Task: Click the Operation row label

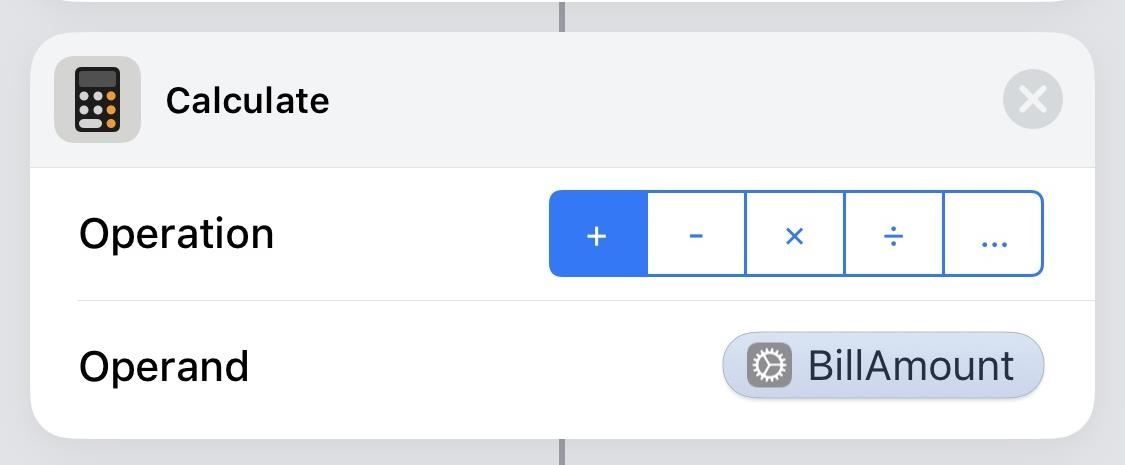Action: point(176,234)
